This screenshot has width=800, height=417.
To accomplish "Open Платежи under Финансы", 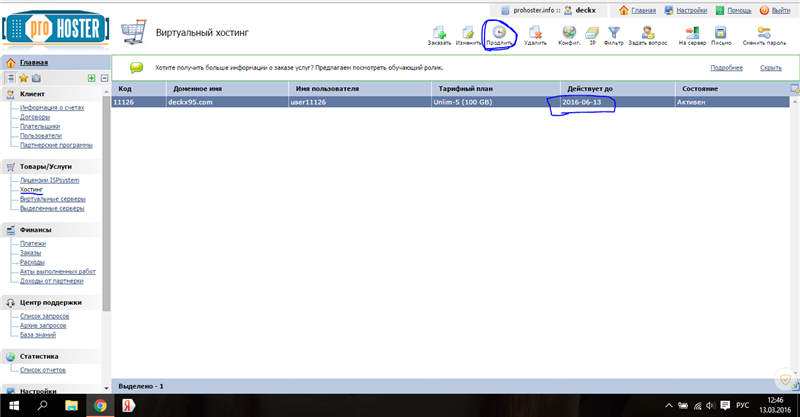I will (x=33, y=243).
